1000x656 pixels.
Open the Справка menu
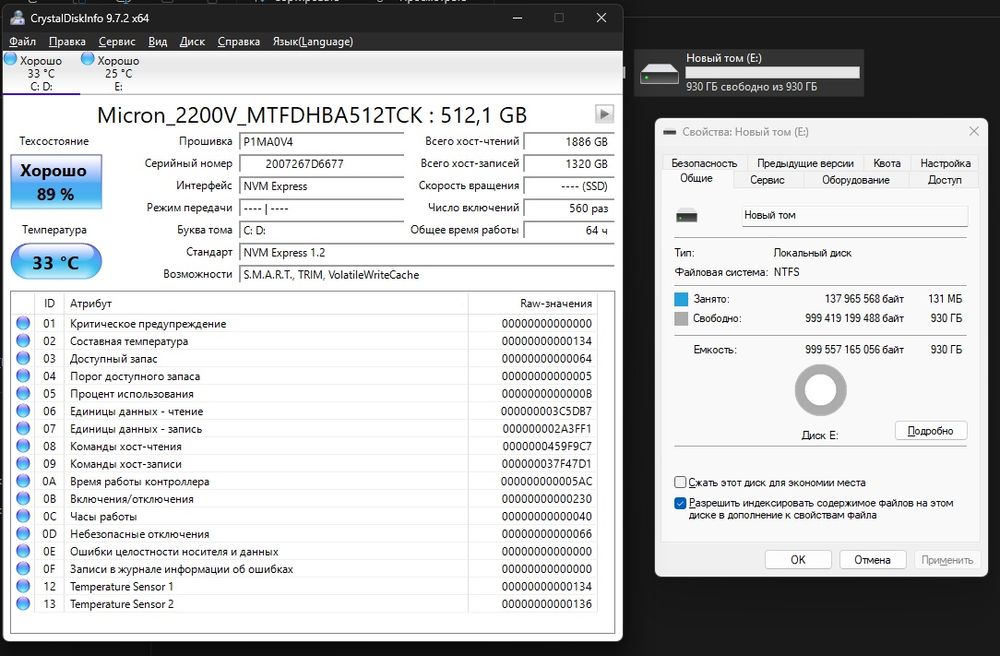click(x=239, y=41)
